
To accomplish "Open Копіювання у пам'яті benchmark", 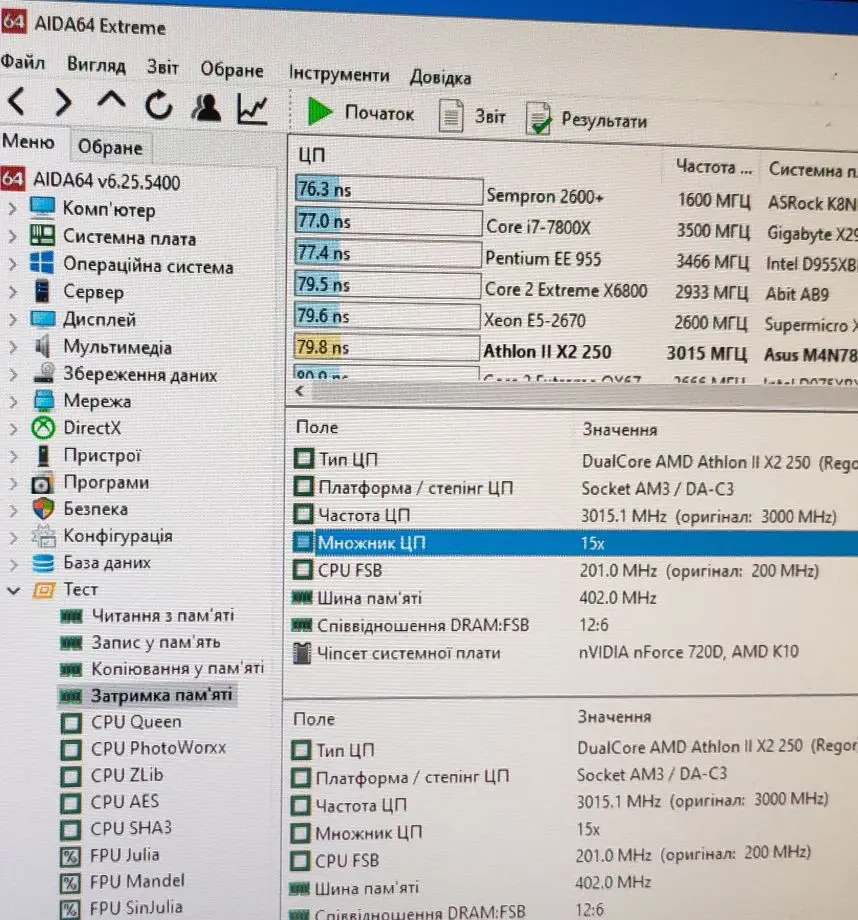I will [162, 668].
